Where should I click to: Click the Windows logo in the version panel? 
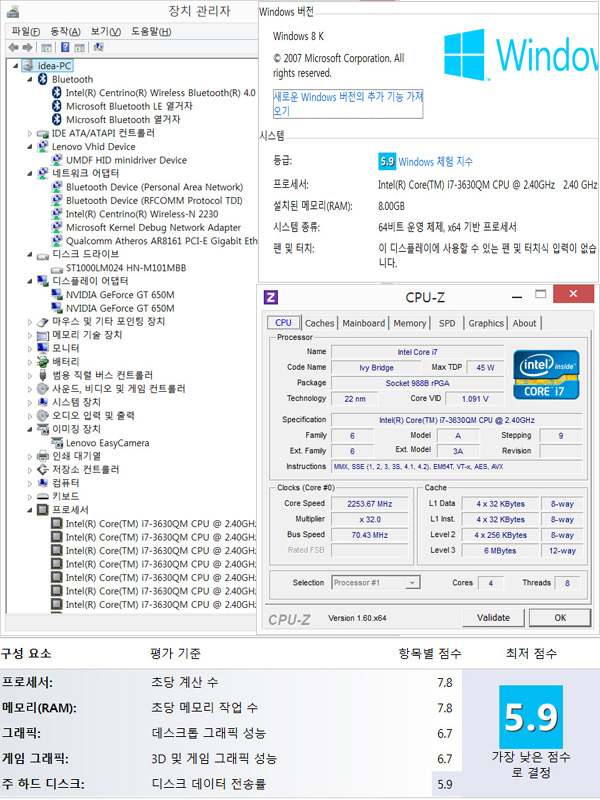tap(464, 55)
